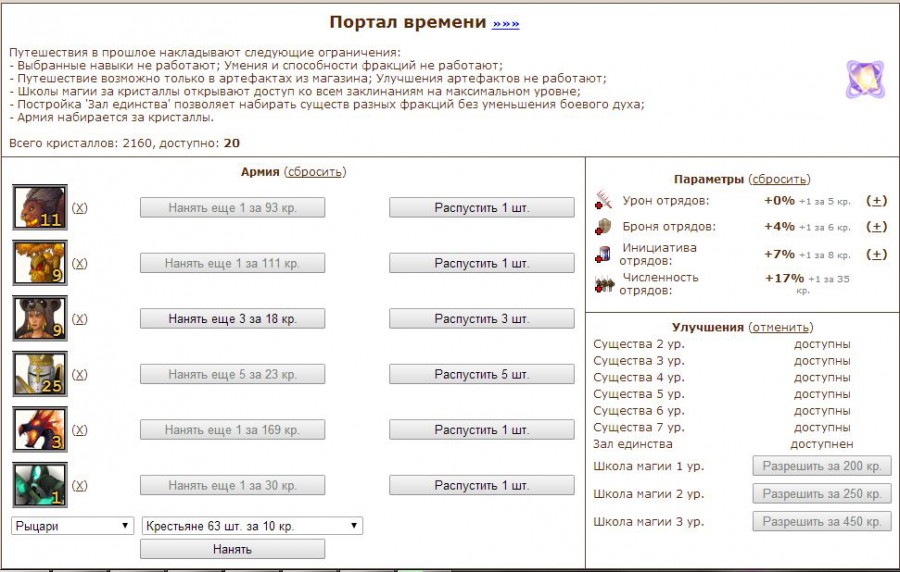
Task: Click the squad armor shield icon
Action: pos(603,226)
